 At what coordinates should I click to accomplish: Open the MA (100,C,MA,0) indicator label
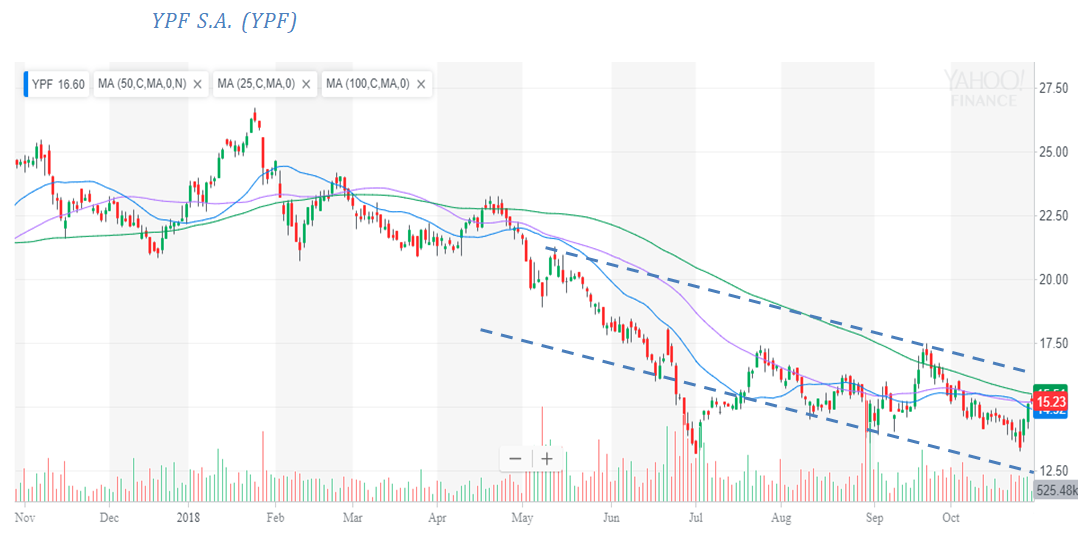(x=368, y=84)
